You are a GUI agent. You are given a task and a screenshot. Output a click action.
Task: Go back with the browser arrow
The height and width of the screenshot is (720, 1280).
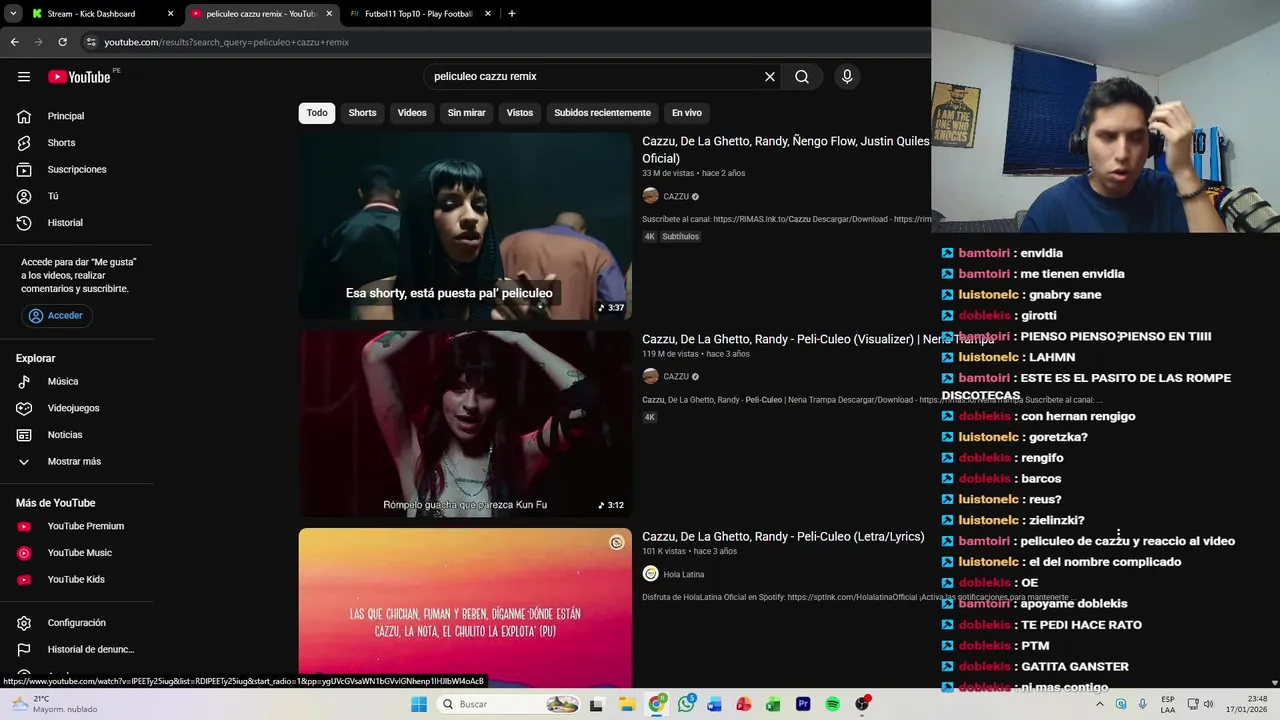click(x=14, y=42)
